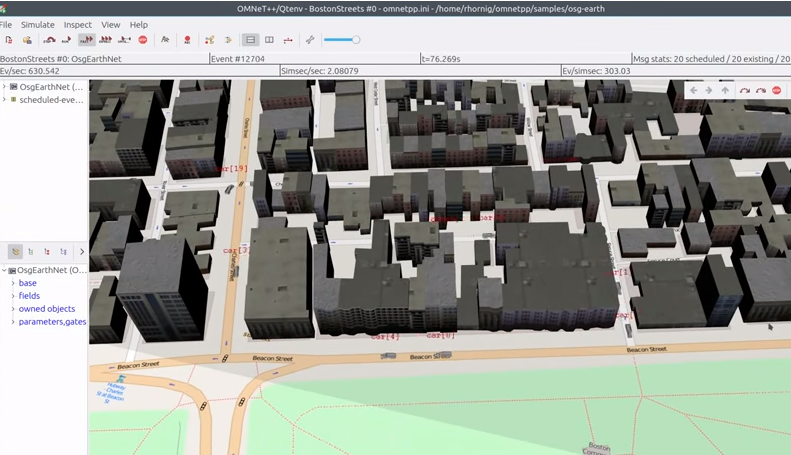Start Express run mode
Viewport: 791px width, 455px height.
tap(105, 40)
